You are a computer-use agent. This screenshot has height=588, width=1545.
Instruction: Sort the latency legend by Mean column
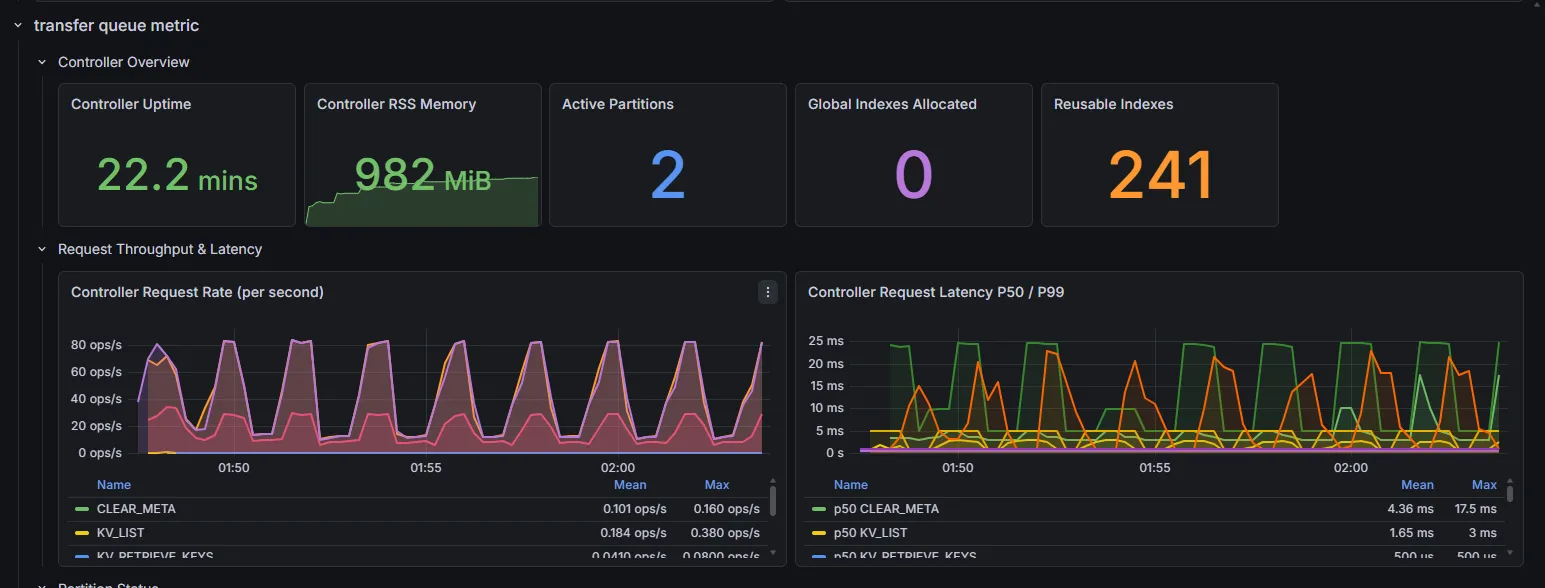[x=1417, y=484]
